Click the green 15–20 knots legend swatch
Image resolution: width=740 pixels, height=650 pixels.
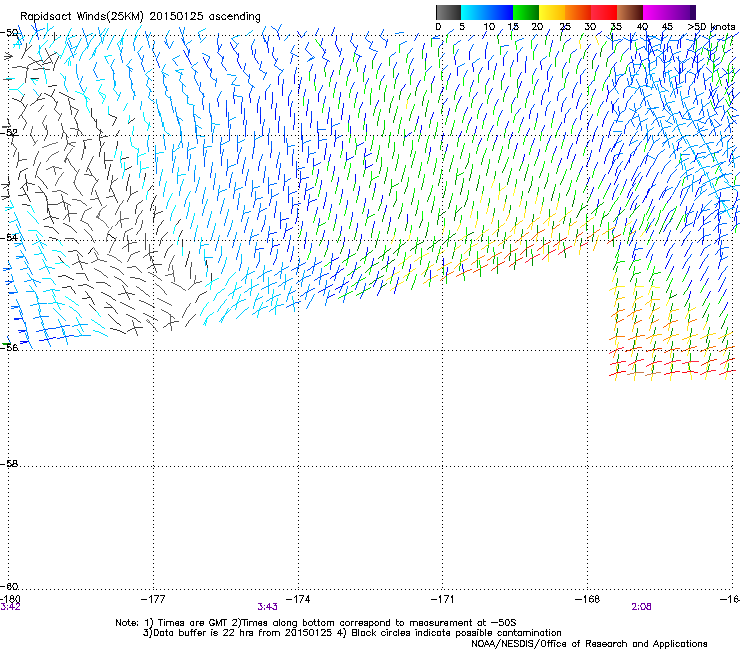coord(526,12)
